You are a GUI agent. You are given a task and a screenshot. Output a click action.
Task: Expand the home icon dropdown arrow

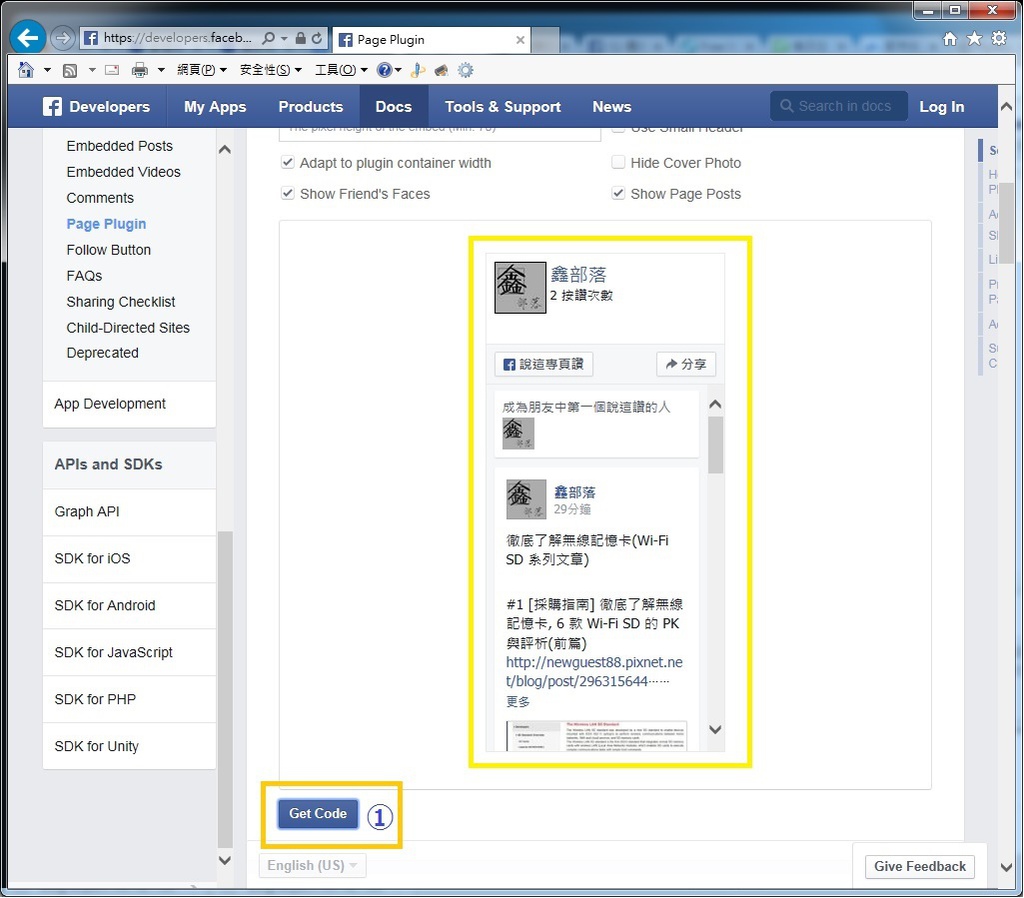(x=47, y=70)
